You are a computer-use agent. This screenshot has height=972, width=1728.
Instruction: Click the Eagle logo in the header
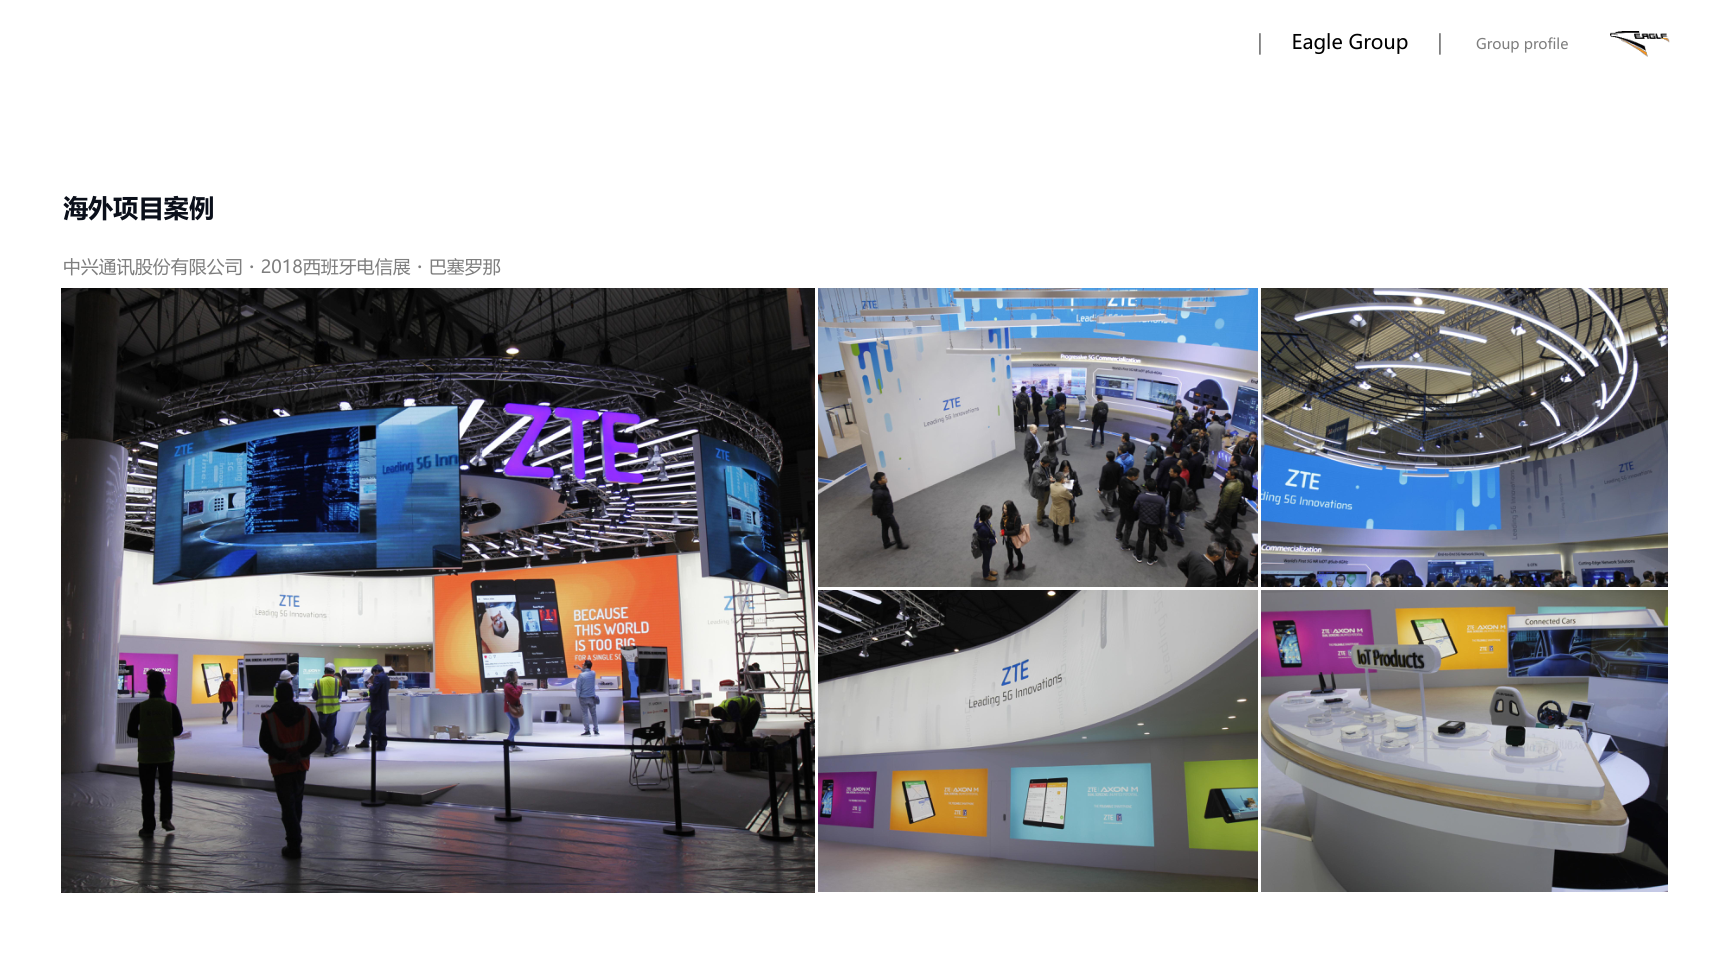pyautogui.click(x=1639, y=43)
